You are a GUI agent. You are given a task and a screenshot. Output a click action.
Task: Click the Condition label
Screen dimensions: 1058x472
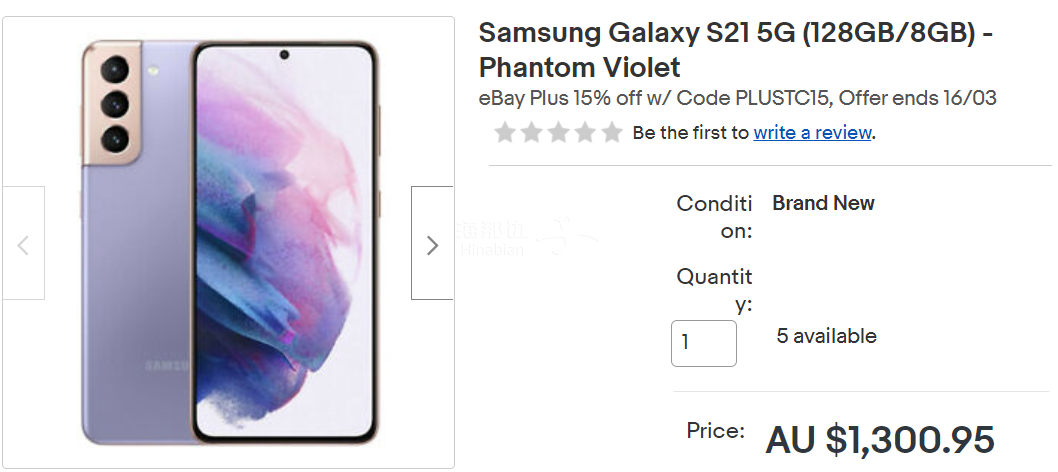pos(715,217)
